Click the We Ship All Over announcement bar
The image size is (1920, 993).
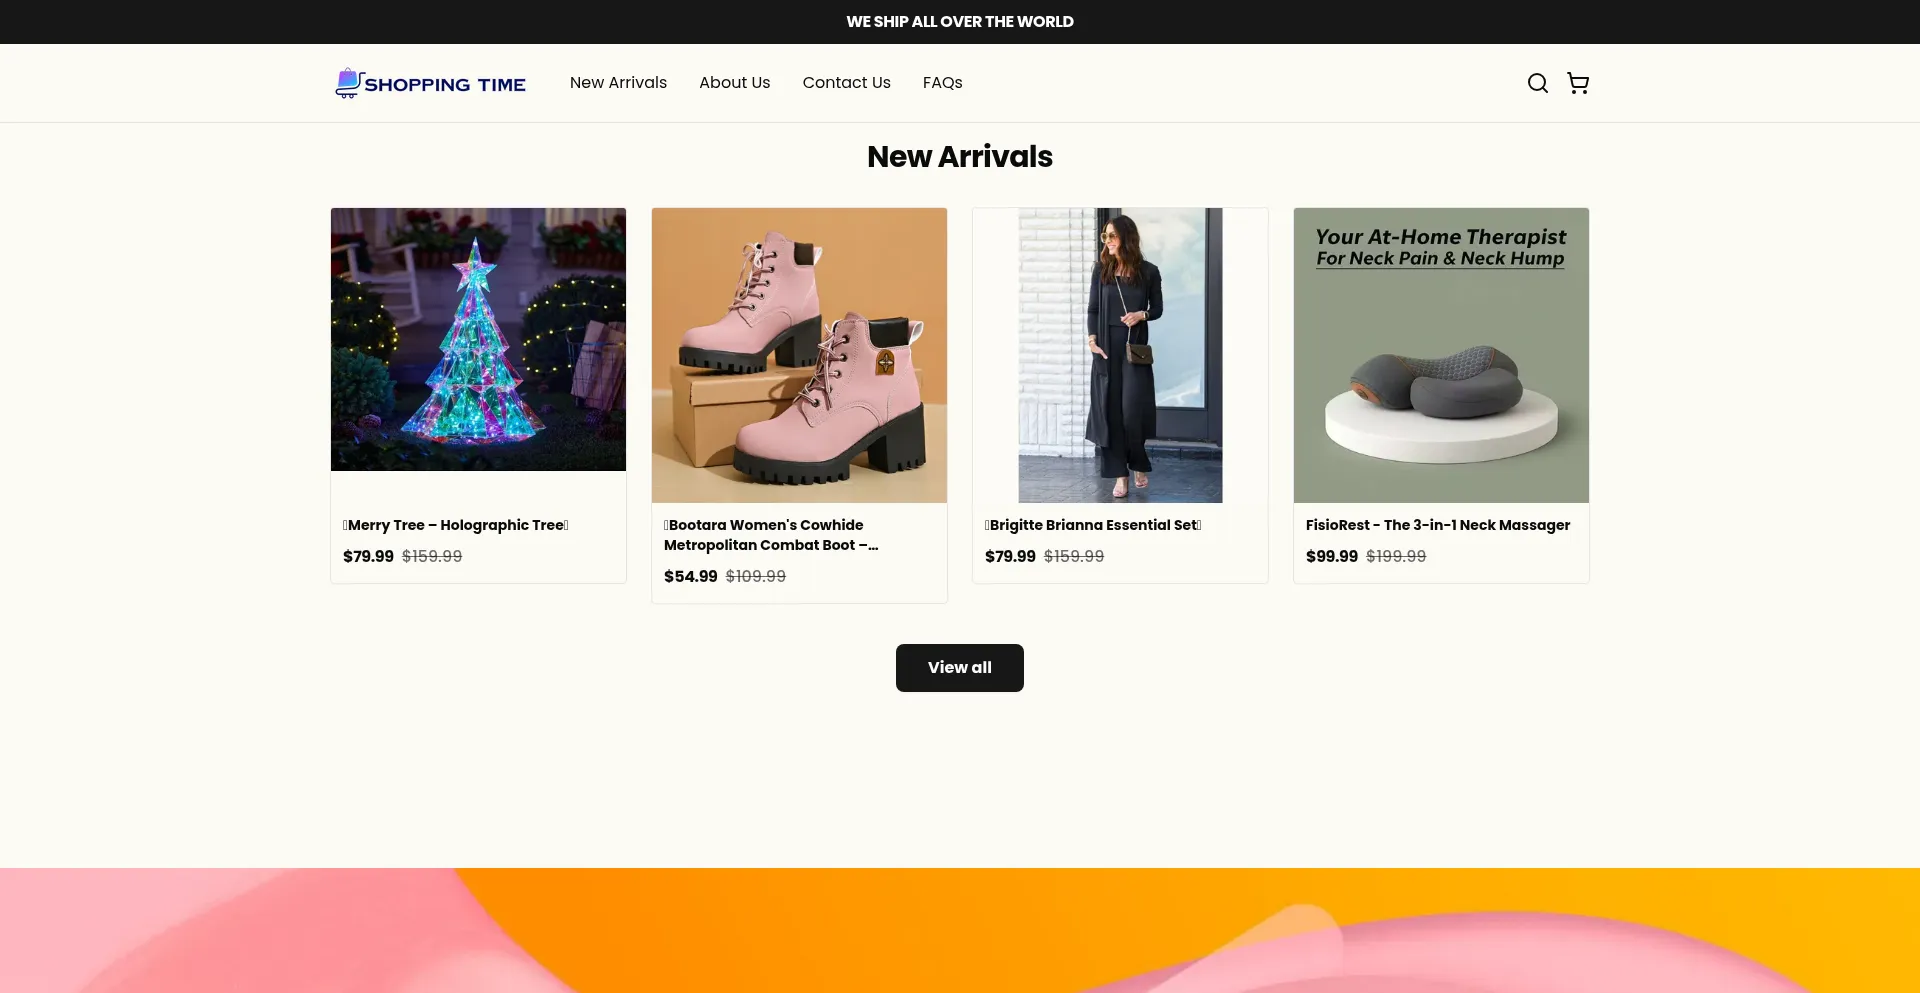[960, 22]
